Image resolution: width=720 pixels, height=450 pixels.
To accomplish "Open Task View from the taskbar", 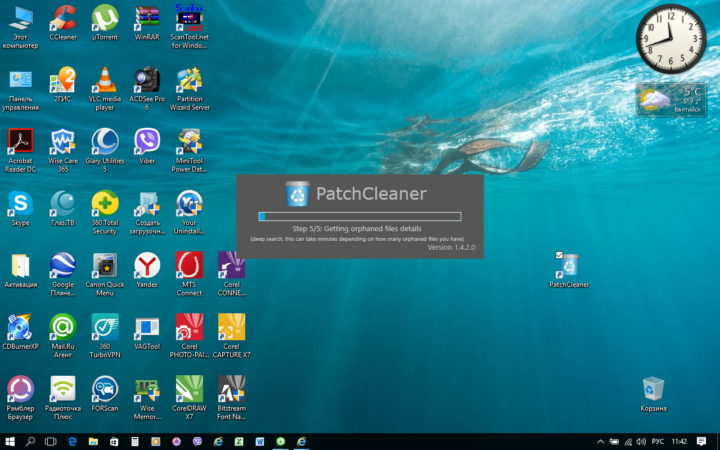I will click(51, 442).
